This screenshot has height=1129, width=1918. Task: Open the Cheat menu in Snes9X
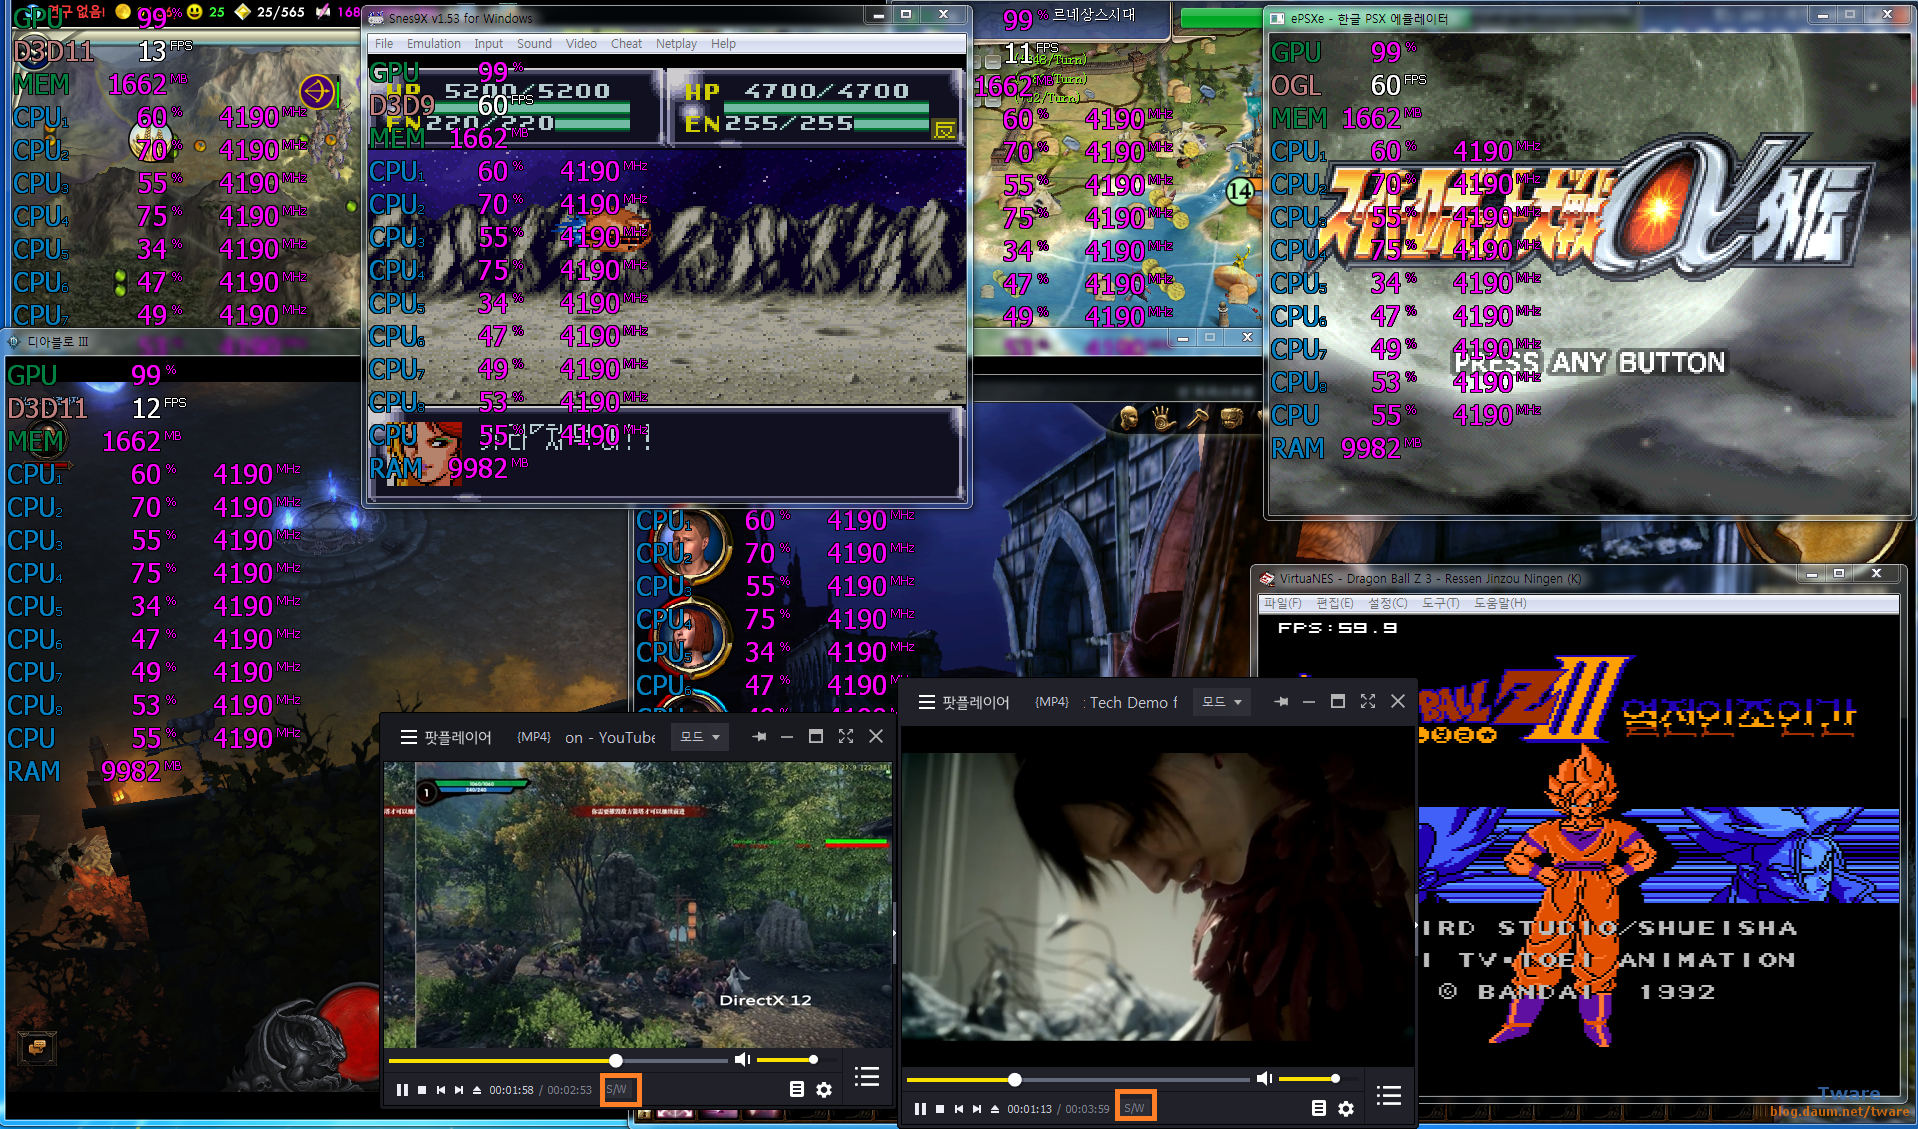626,44
